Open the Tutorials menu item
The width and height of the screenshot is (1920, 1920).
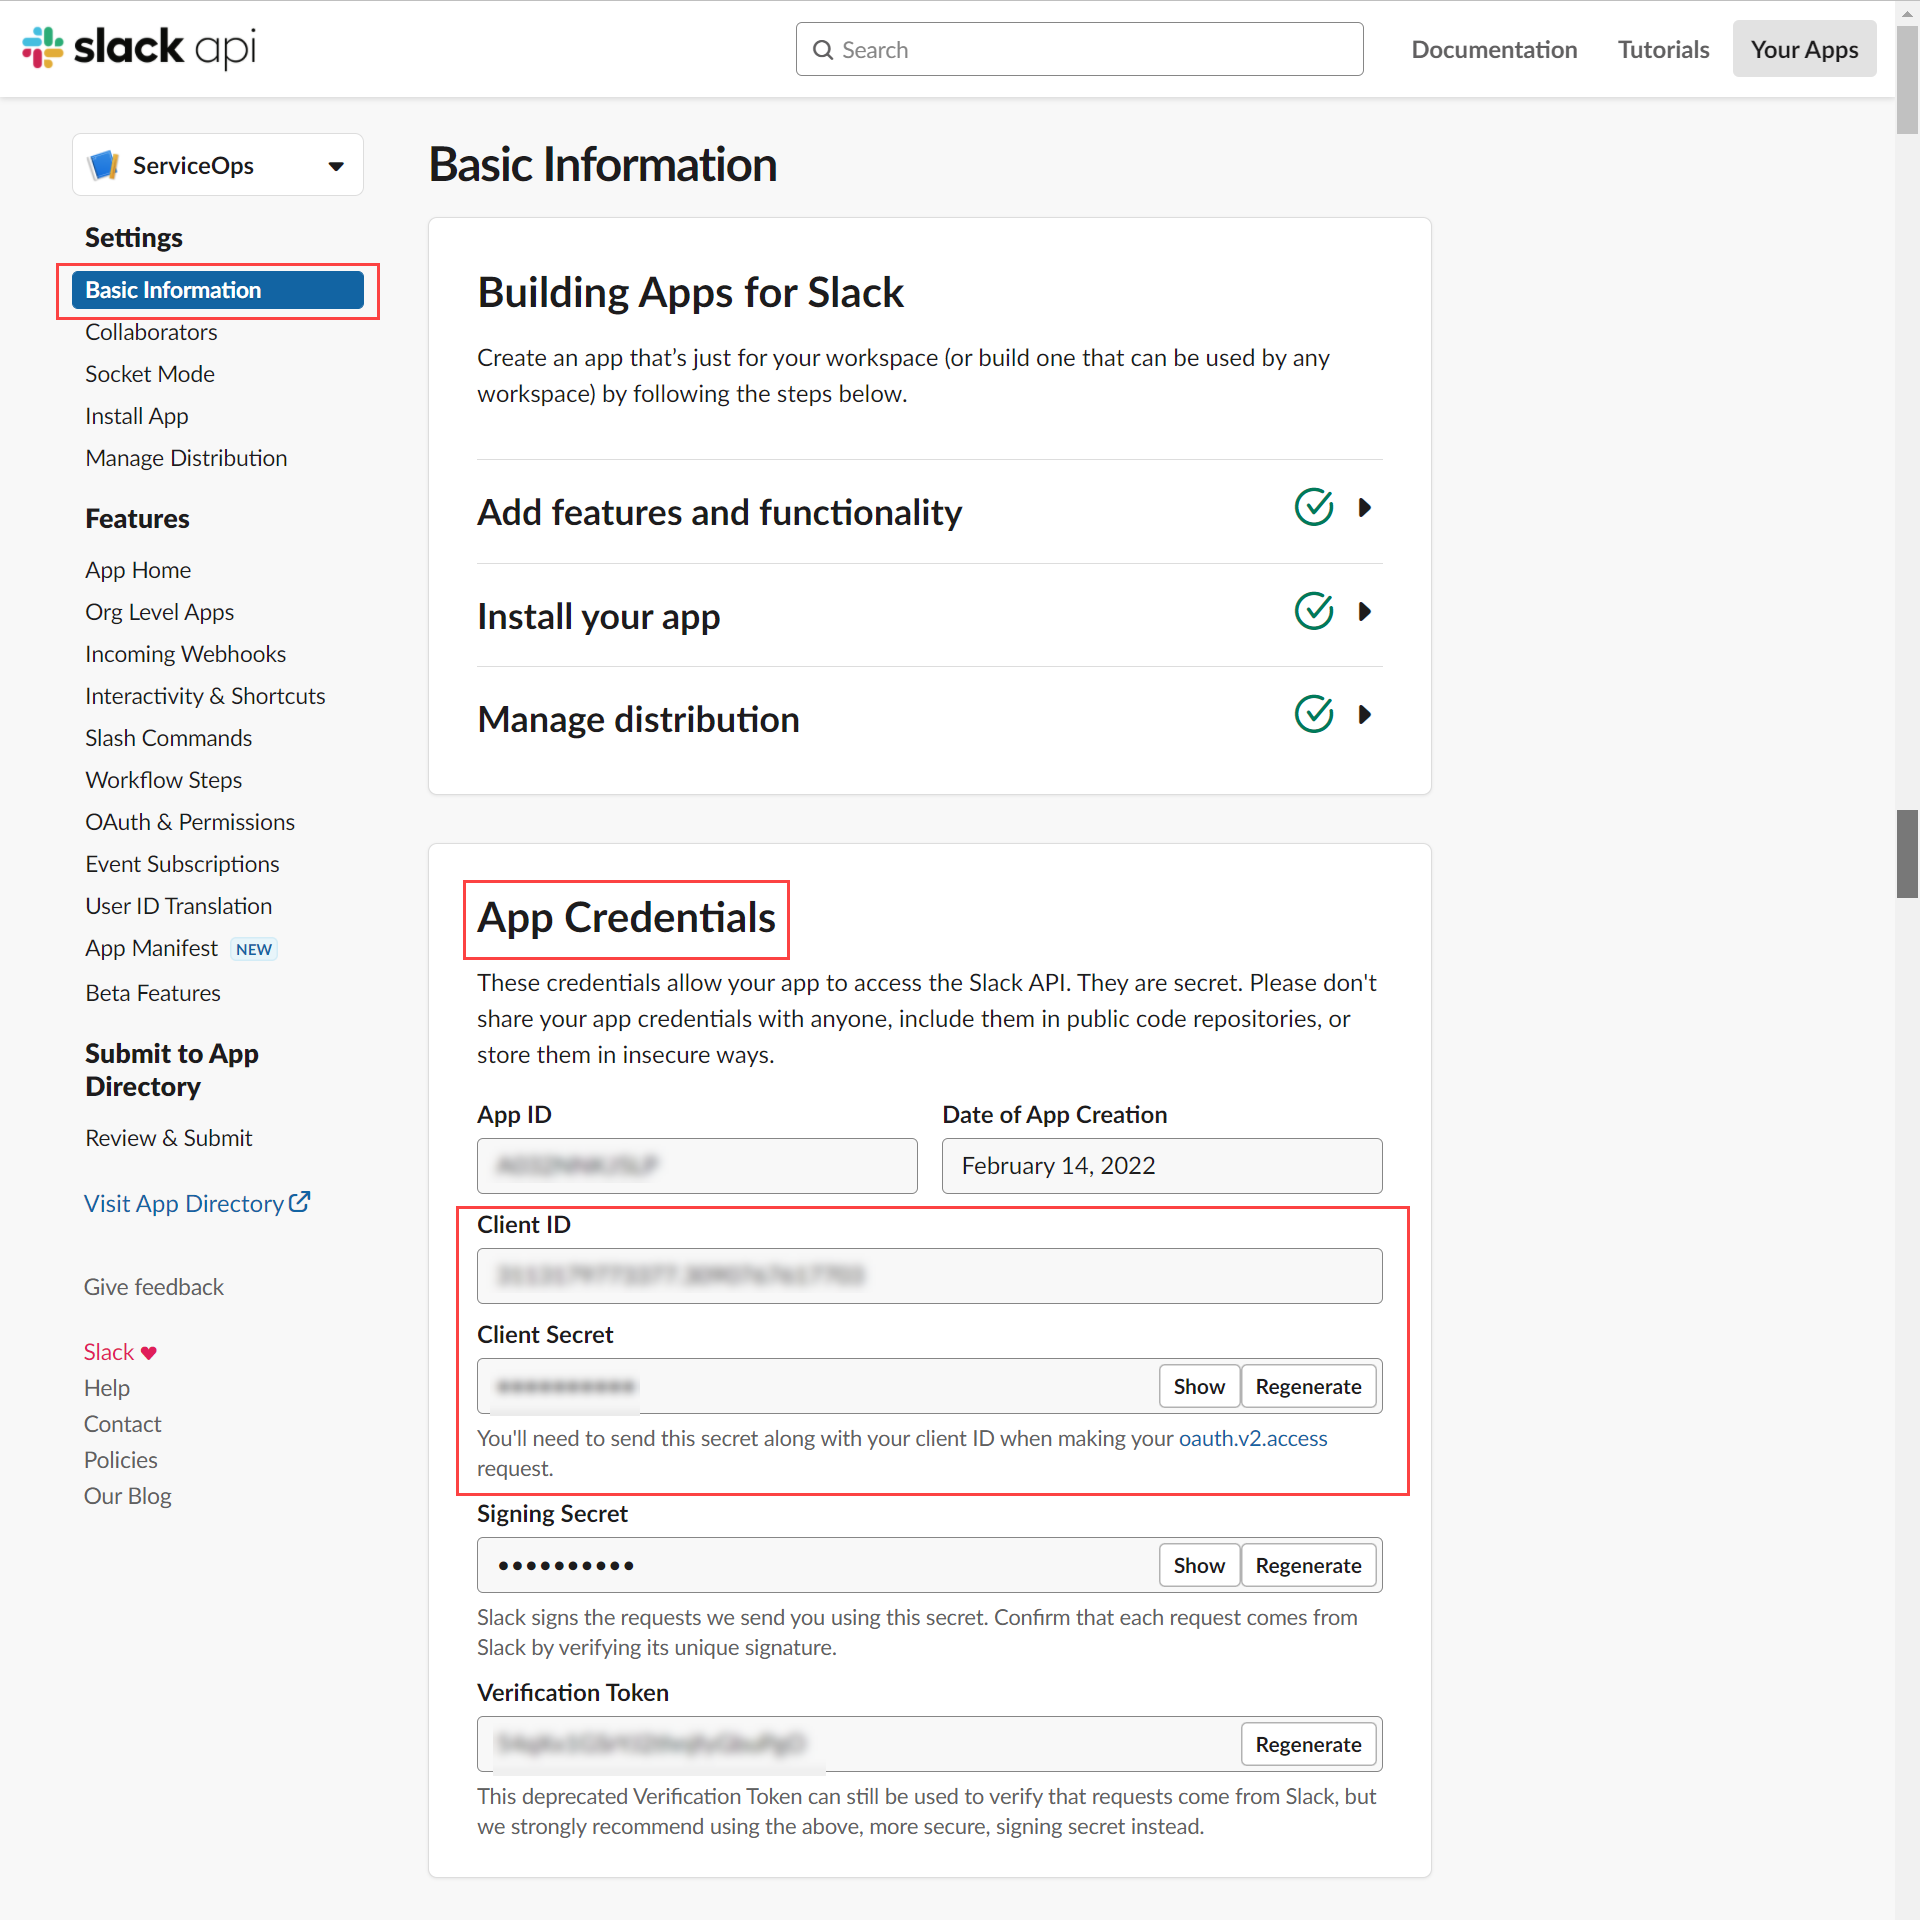coord(1663,48)
